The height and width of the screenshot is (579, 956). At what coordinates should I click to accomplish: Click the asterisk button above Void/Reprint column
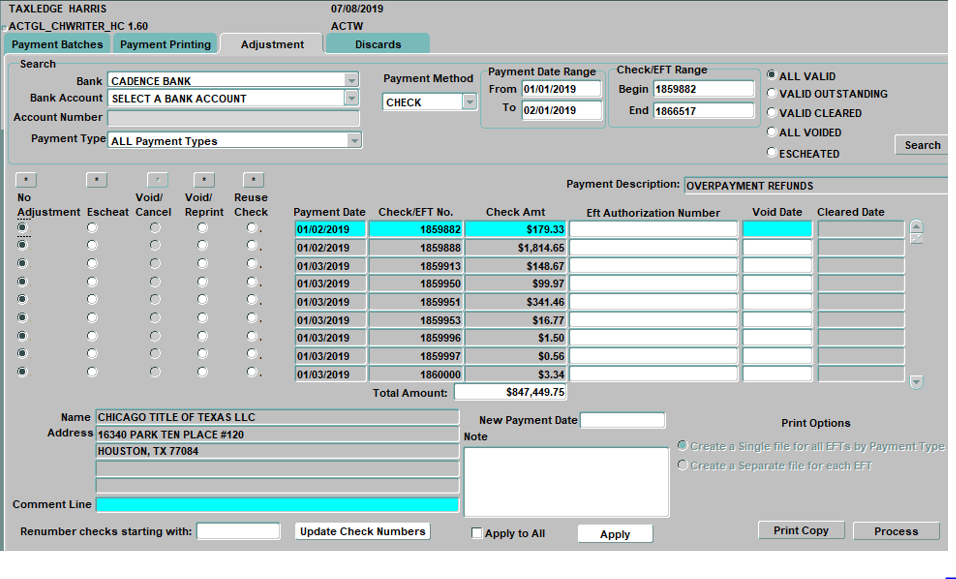204,180
